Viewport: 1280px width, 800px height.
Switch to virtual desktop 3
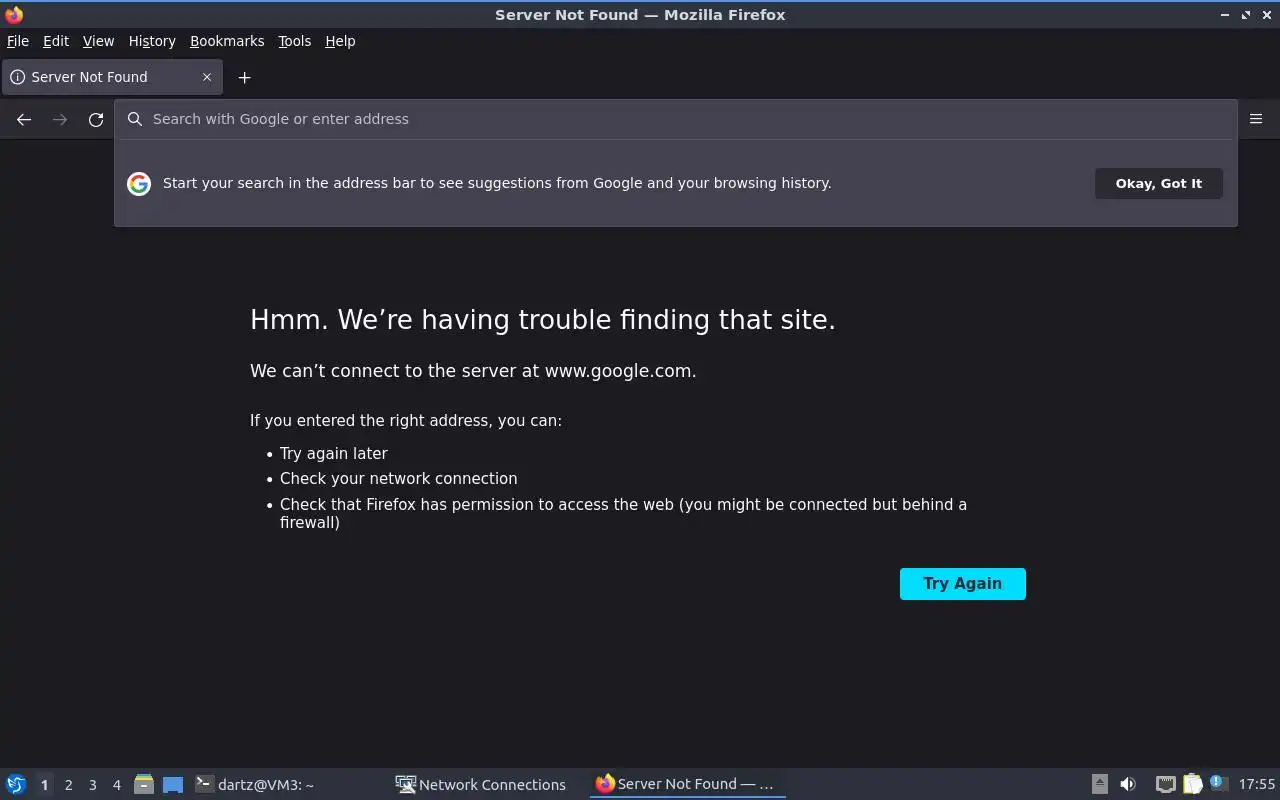(92, 785)
